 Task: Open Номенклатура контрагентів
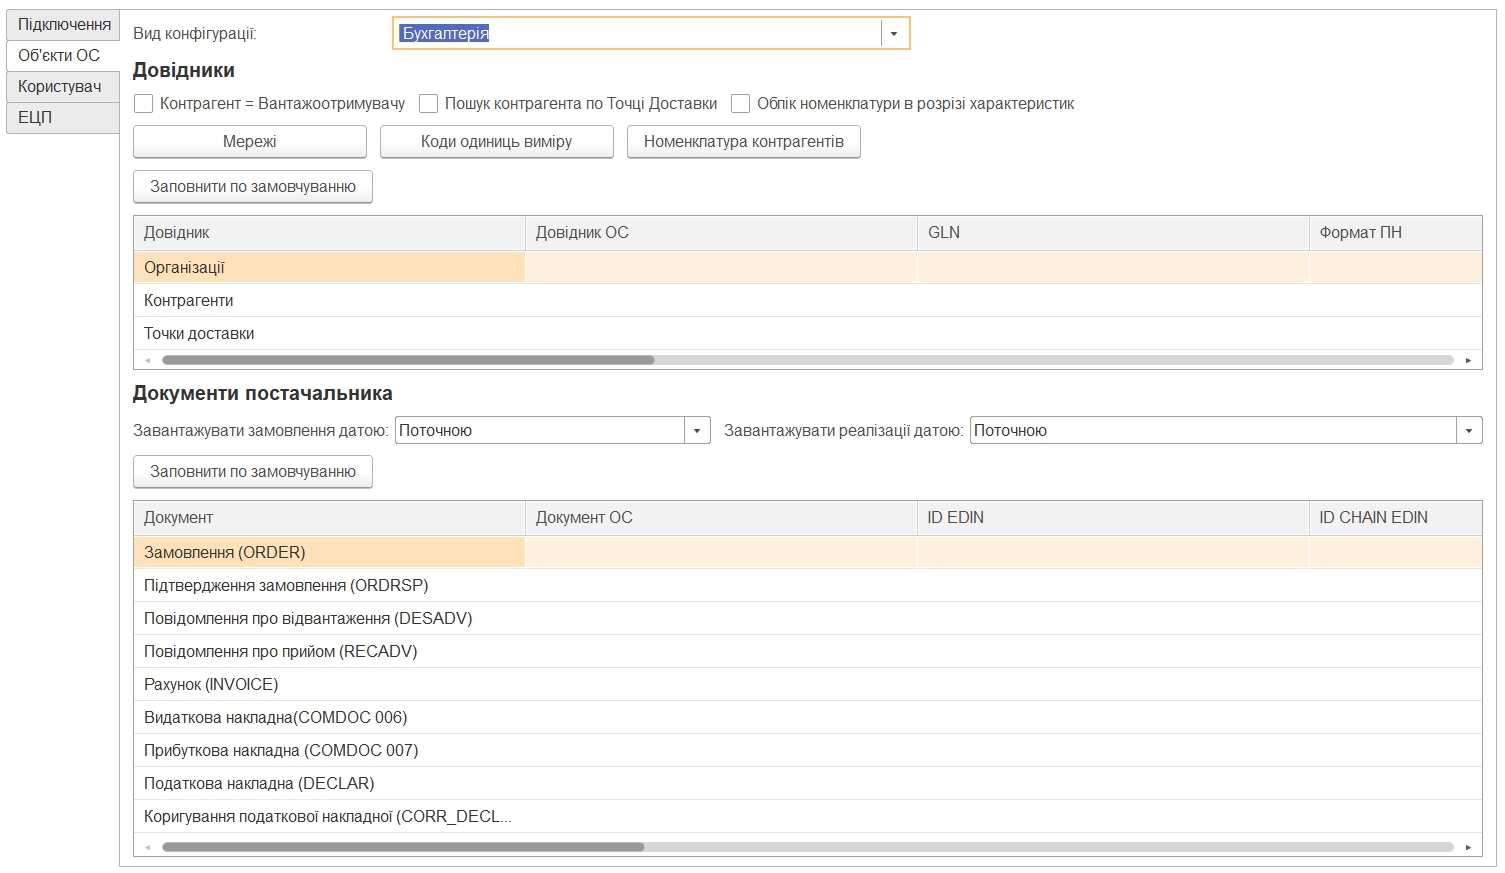coord(744,141)
